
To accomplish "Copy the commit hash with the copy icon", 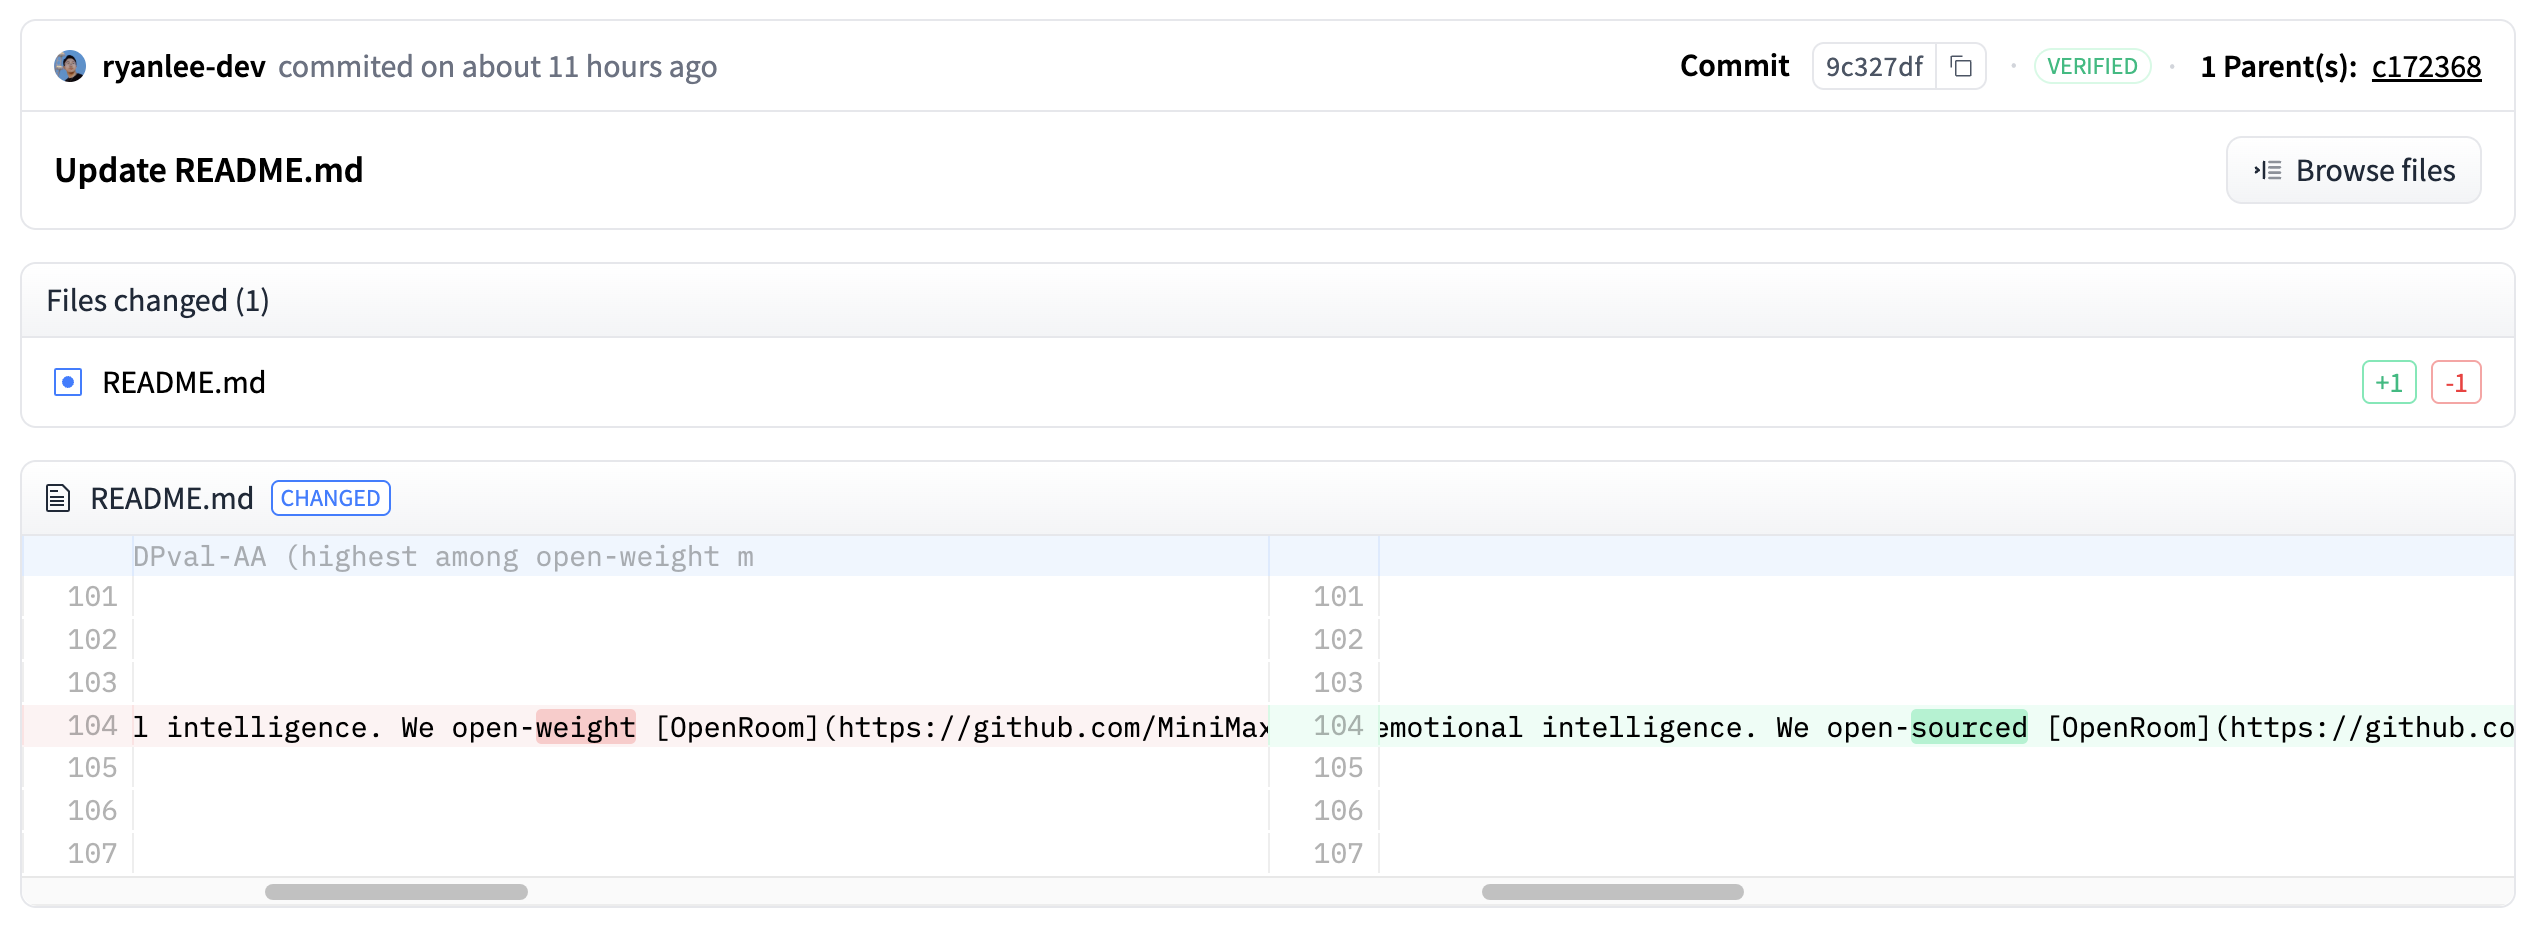I will coord(1961,67).
